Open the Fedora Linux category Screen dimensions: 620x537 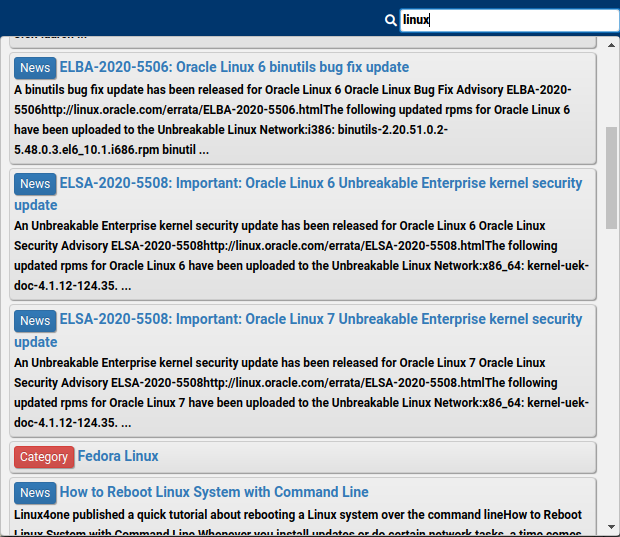click(x=118, y=456)
